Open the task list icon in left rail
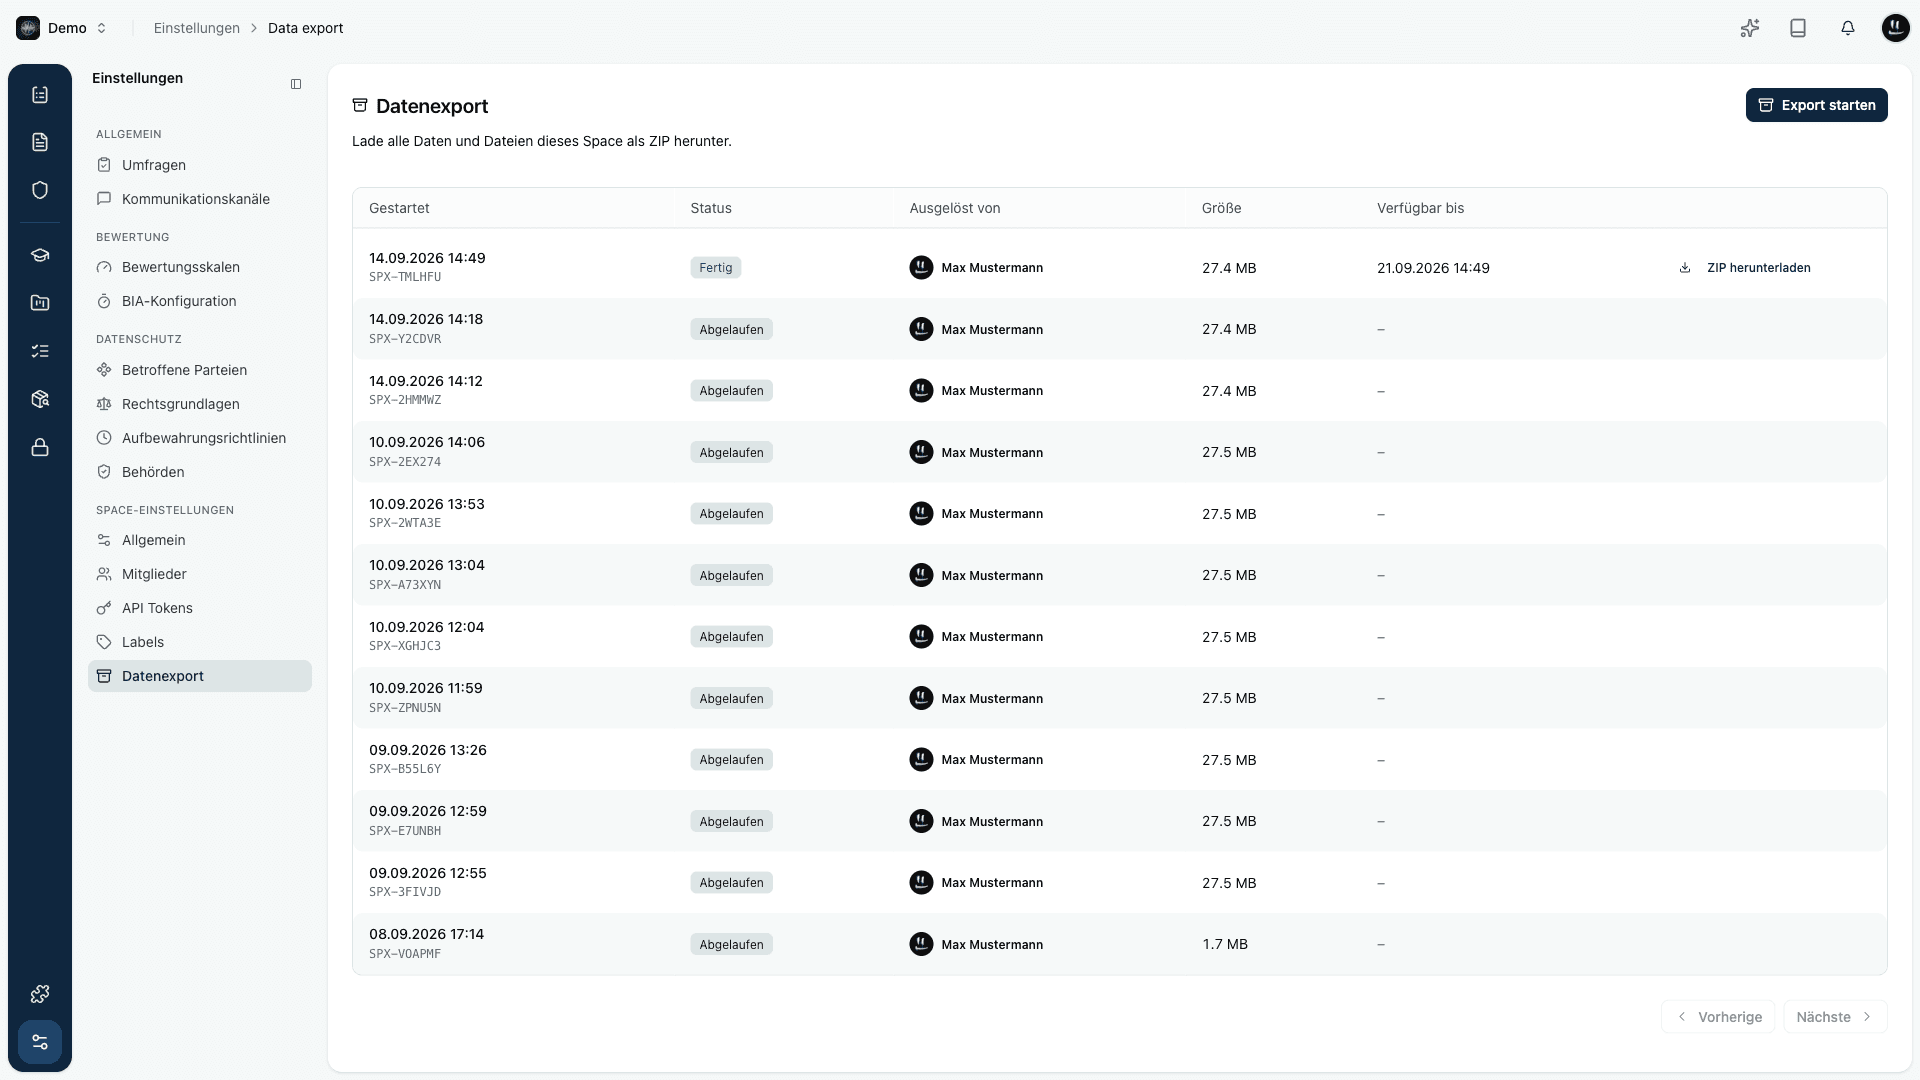This screenshot has height=1080, width=1920. pos(40,351)
